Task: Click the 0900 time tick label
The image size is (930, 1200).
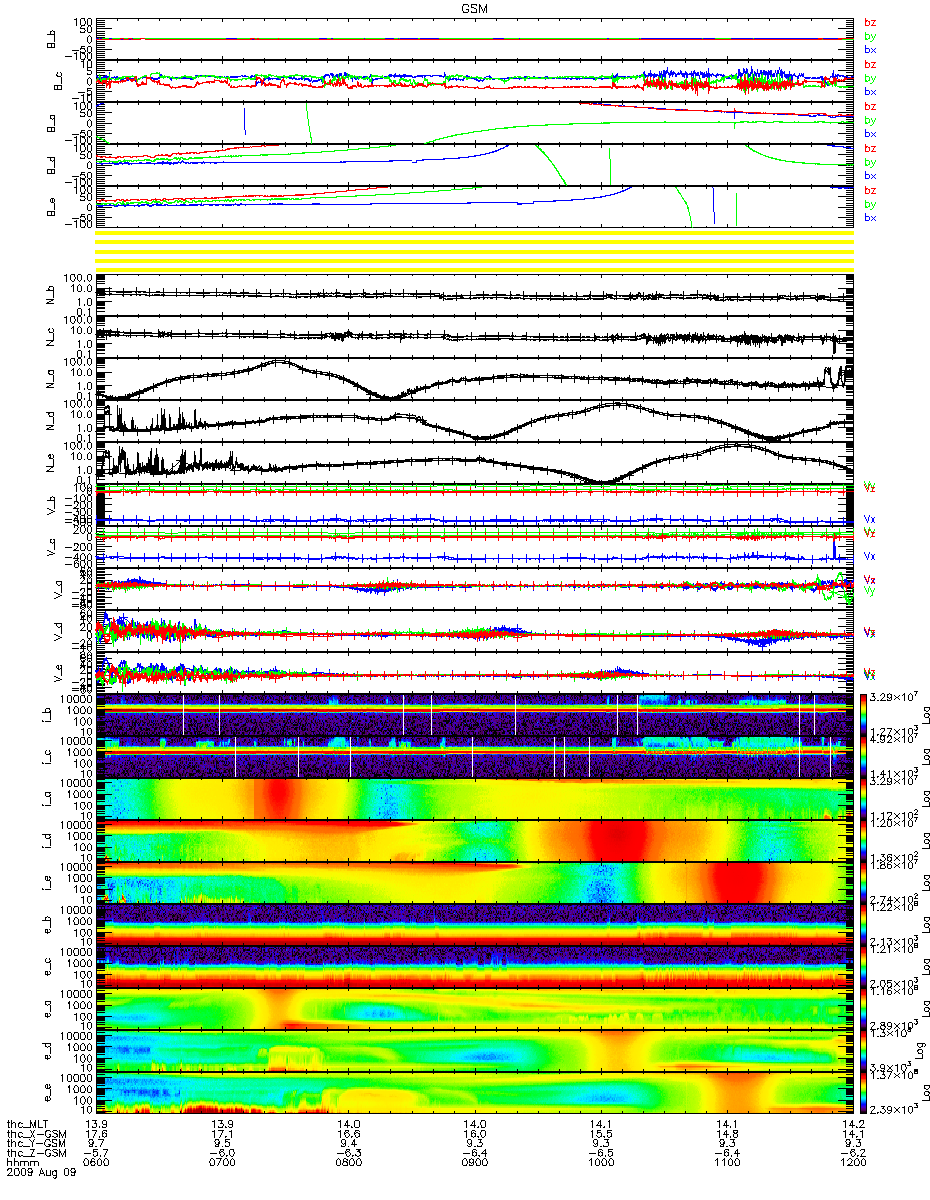Action: tap(474, 1162)
